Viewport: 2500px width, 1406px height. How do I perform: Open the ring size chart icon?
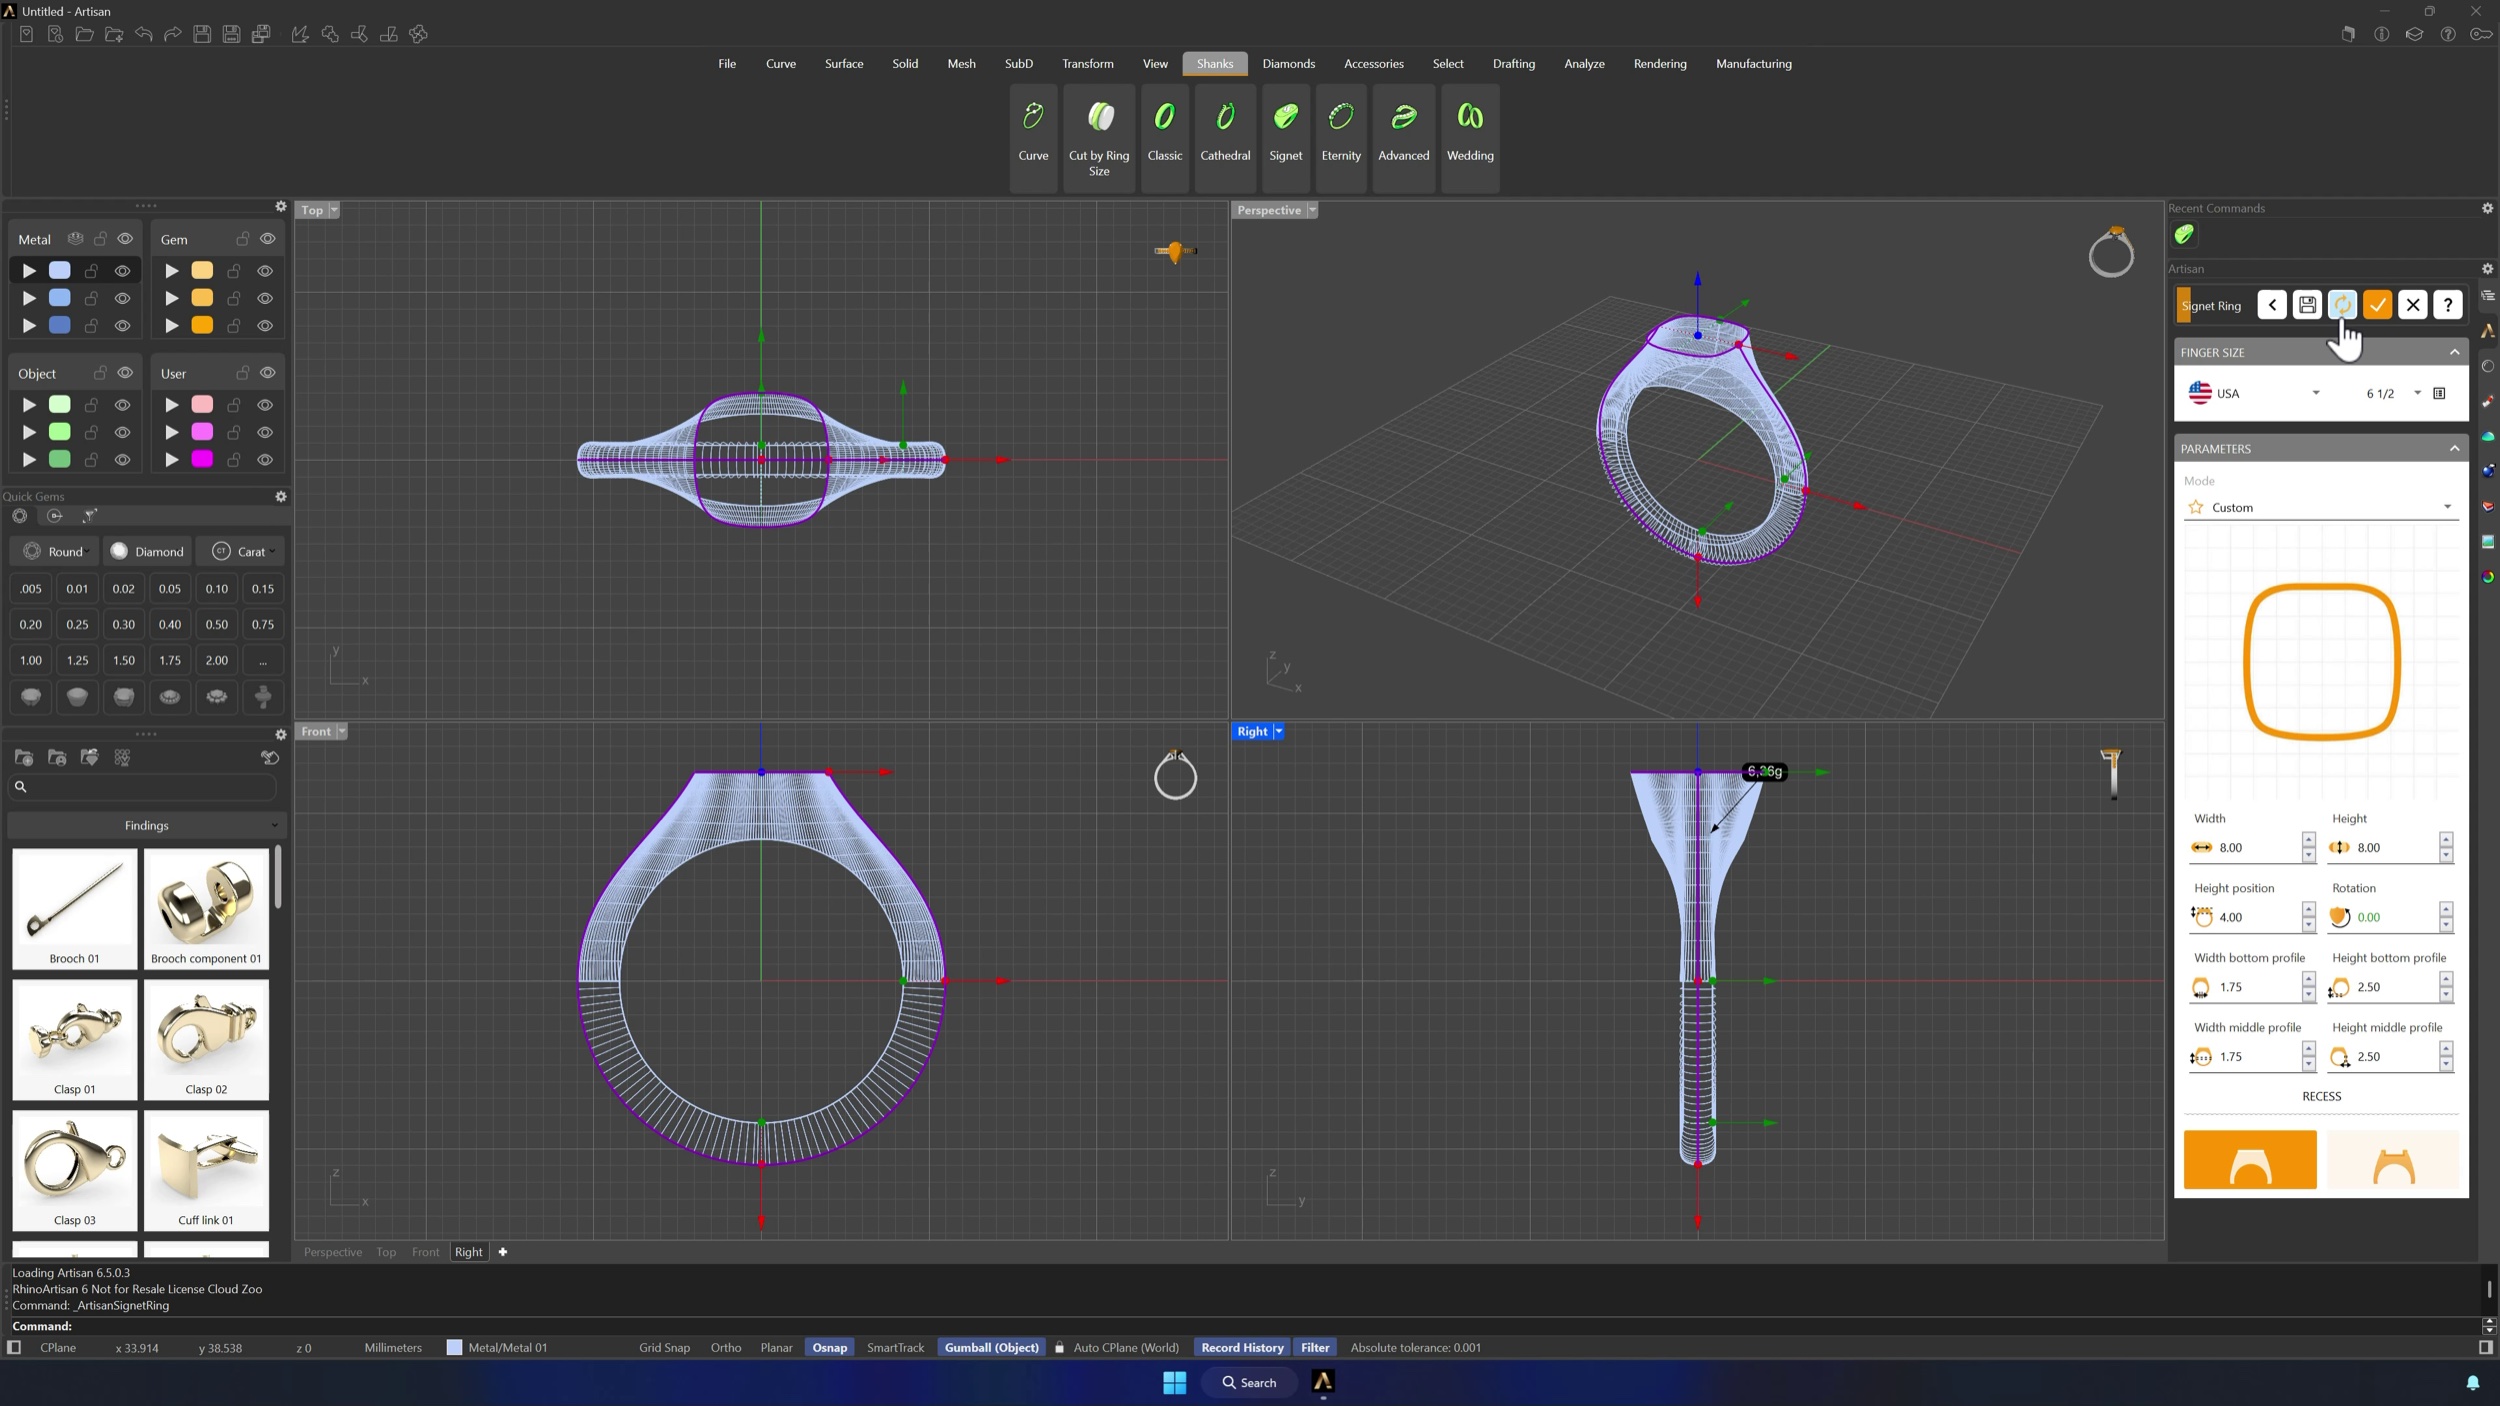tap(2439, 393)
